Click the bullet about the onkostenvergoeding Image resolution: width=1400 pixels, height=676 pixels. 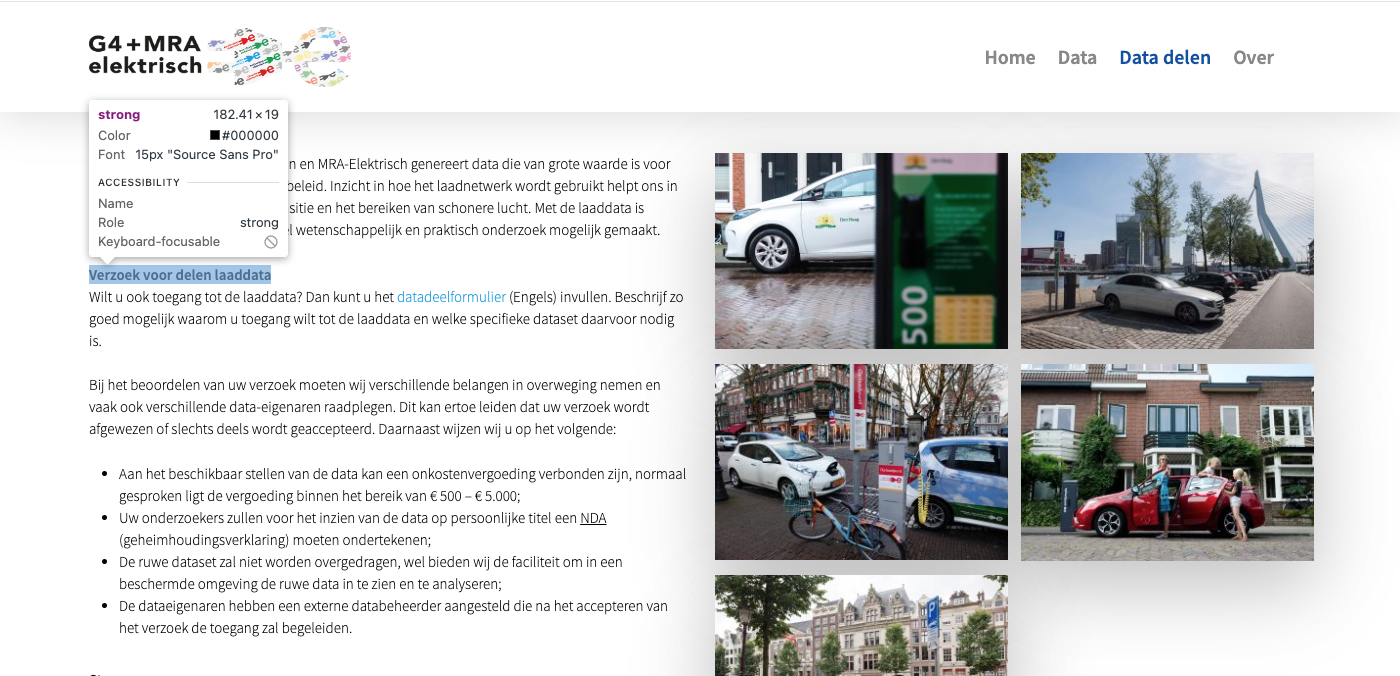(x=402, y=484)
